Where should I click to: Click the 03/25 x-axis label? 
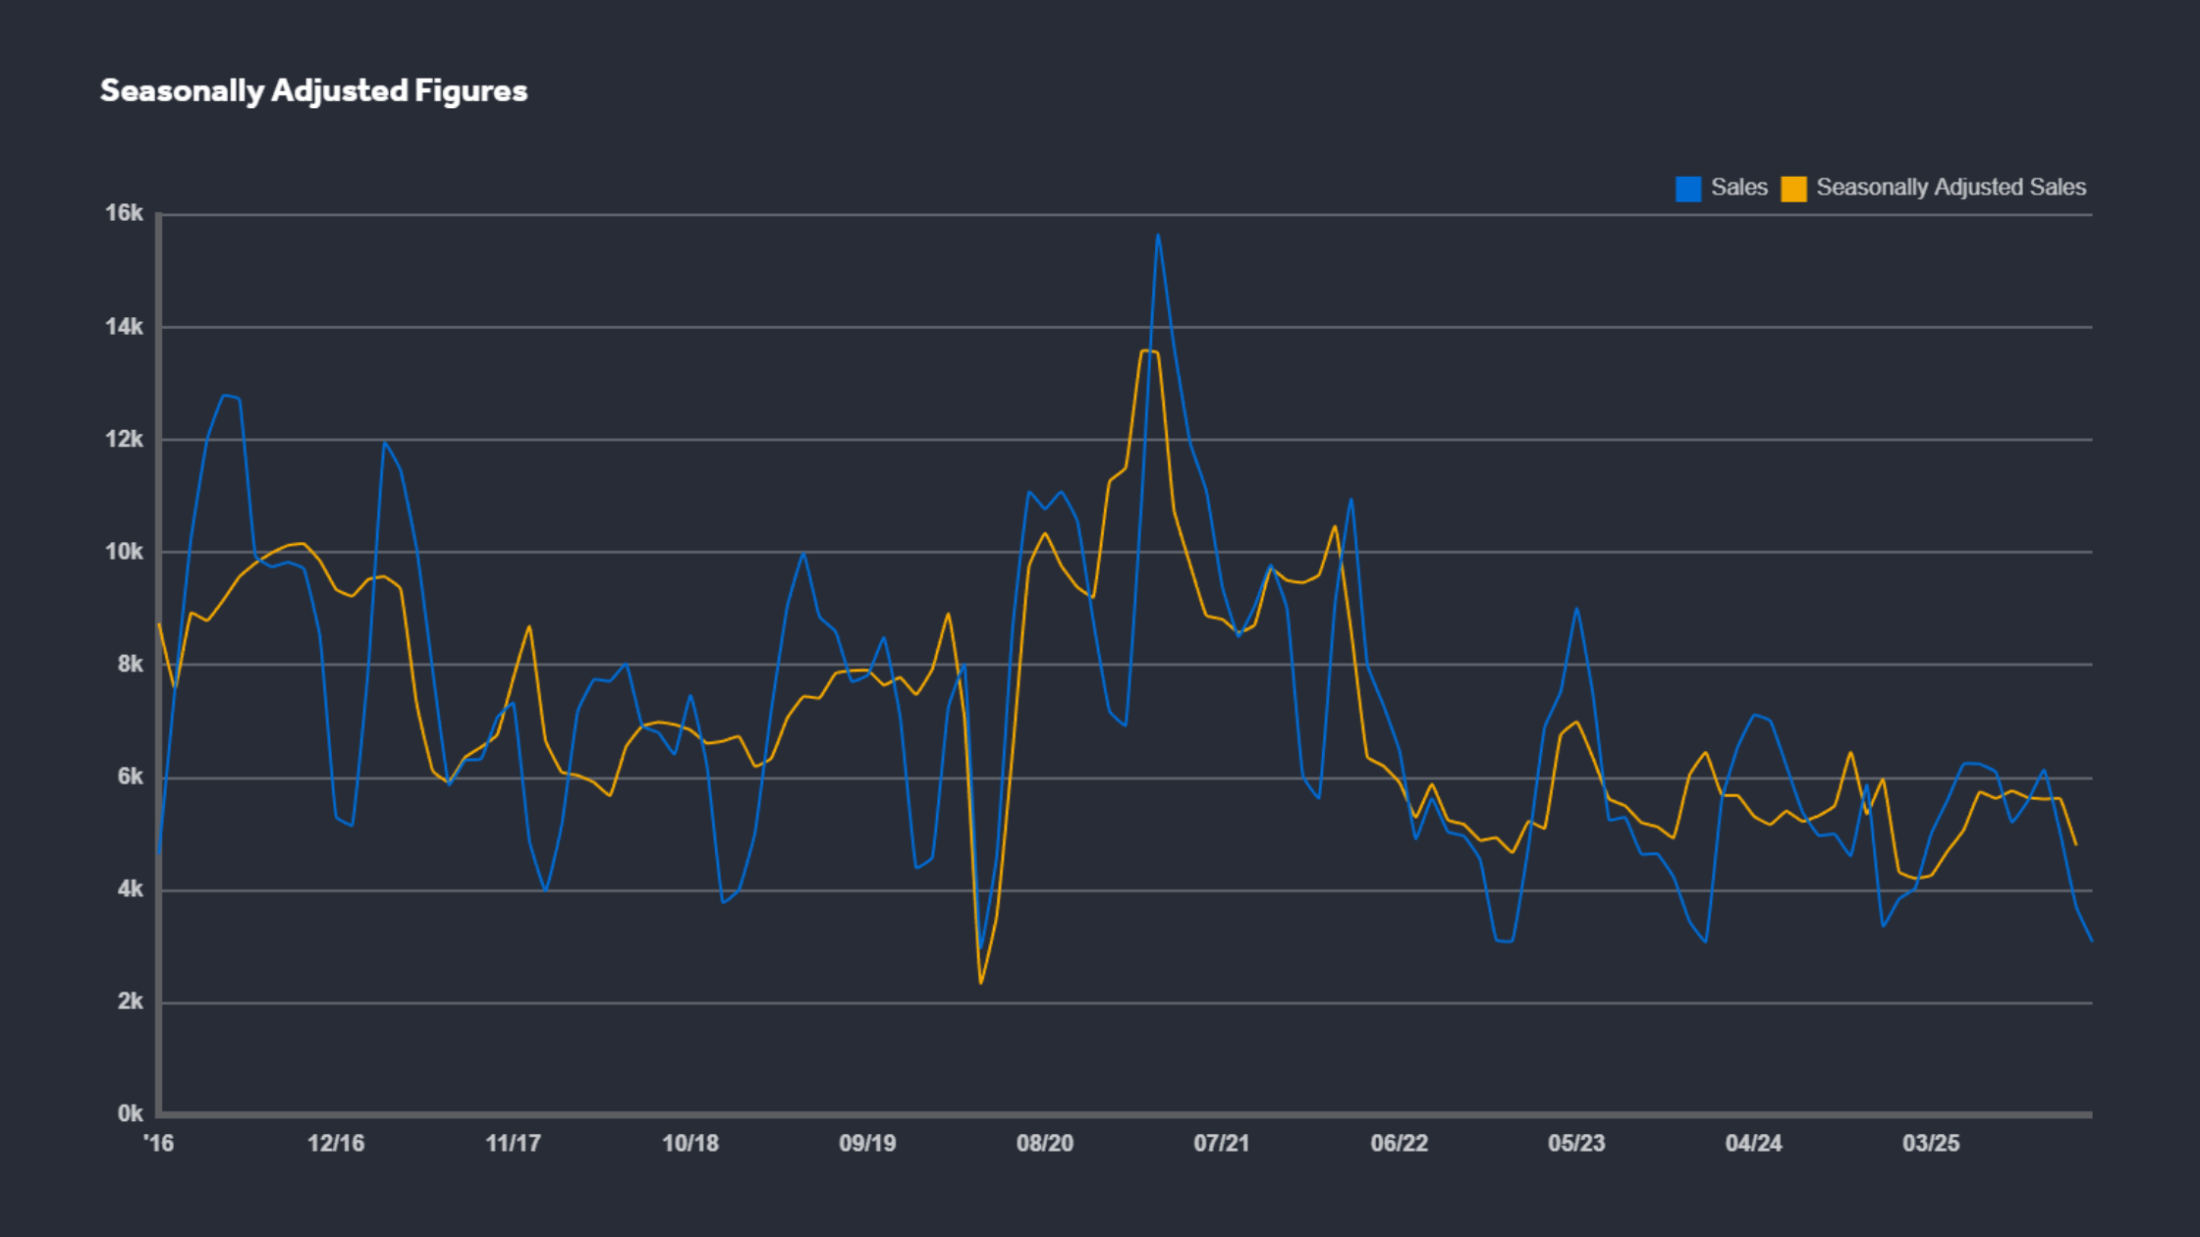click(1931, 1143)
